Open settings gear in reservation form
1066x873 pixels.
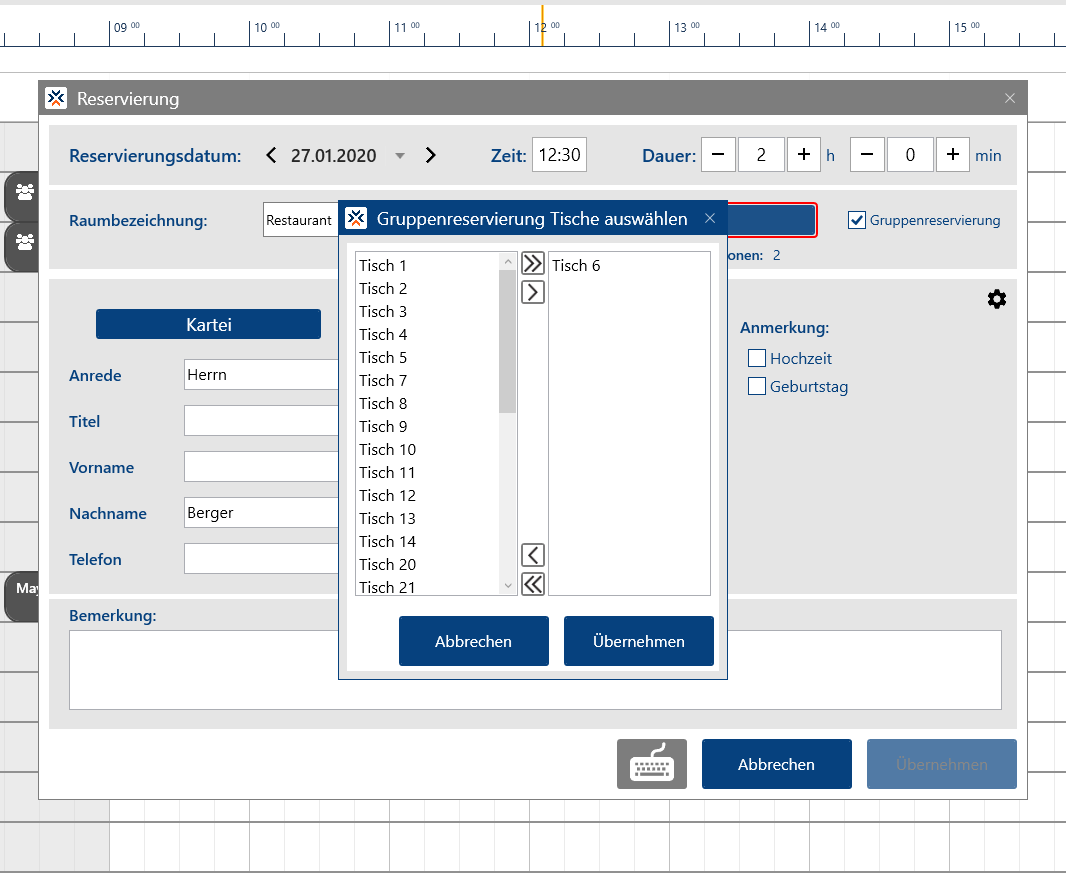(996, 299)
